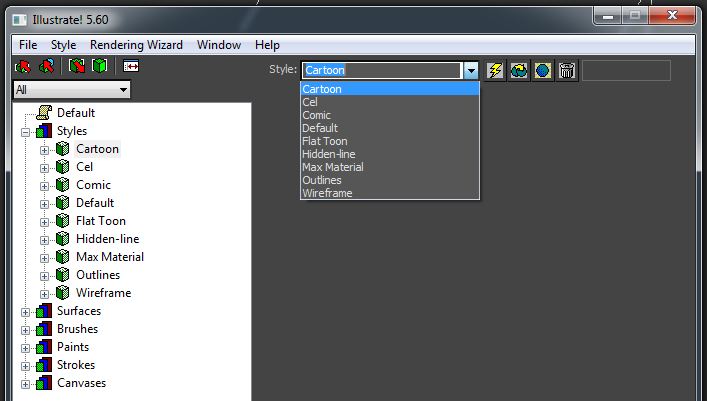Screen dimensions: 707x401
Task: Choose Default in the Style dropdown list
Action: (390, 128)
